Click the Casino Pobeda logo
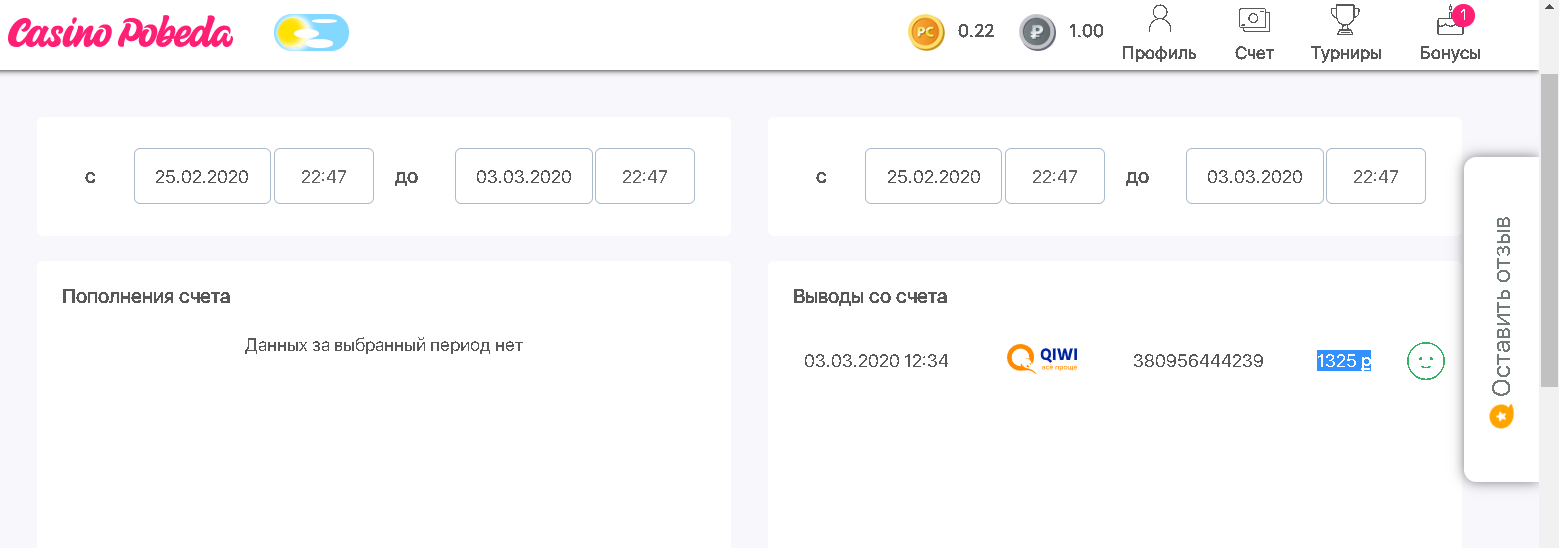 click(x=120, y=33)
